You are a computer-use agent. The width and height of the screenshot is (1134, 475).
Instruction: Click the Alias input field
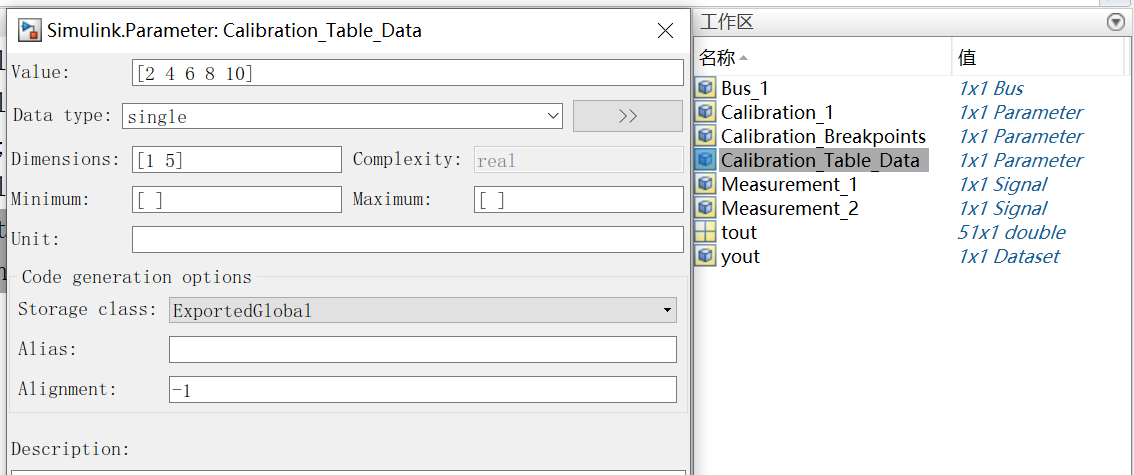(x=422, y=349)
